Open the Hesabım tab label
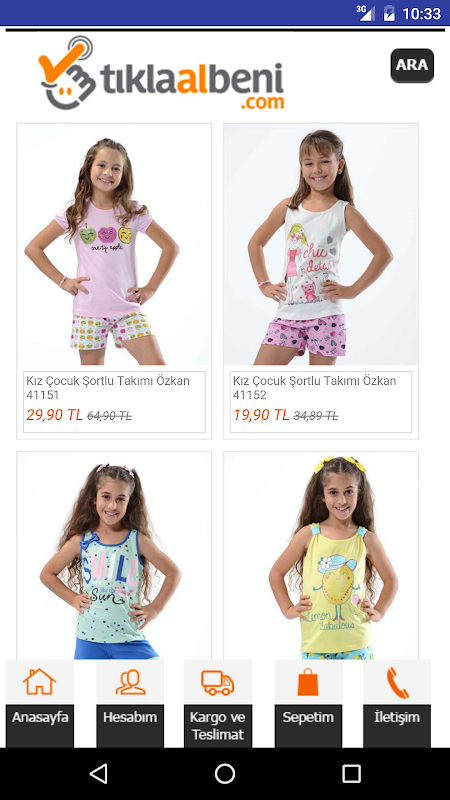Image resolution: width=450 pixels, height=800 pixels. [130, 717]
